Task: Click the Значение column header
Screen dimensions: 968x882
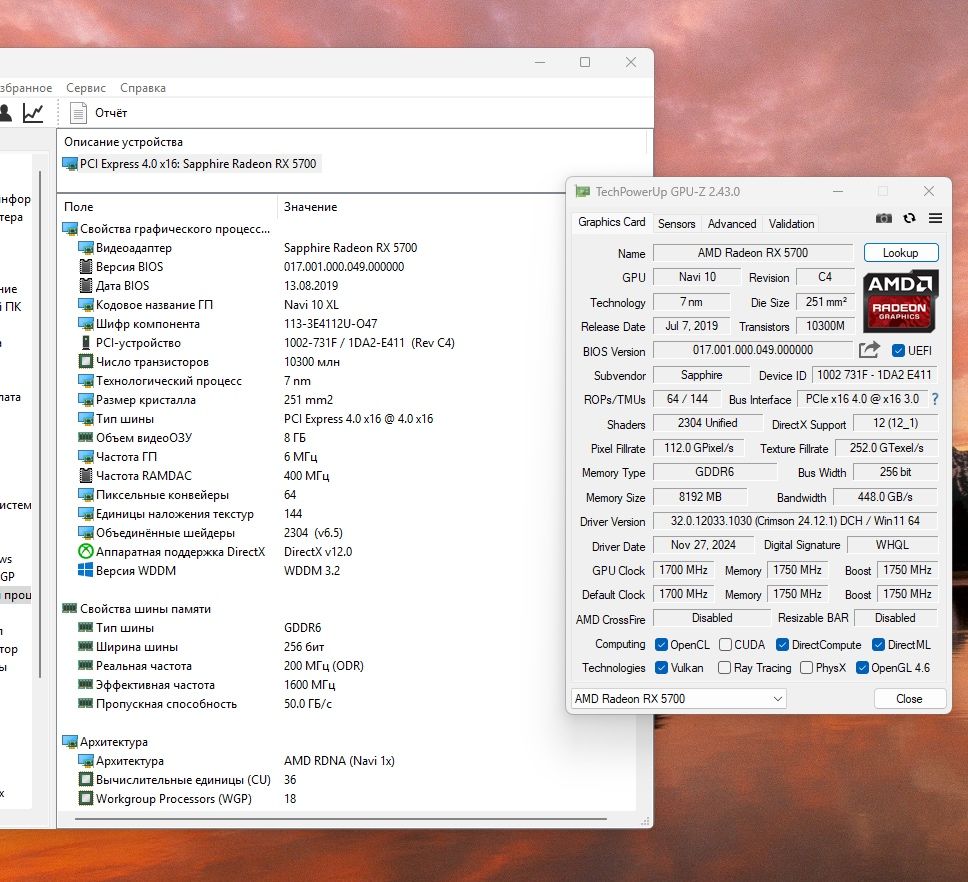Action: pos(310,207)
